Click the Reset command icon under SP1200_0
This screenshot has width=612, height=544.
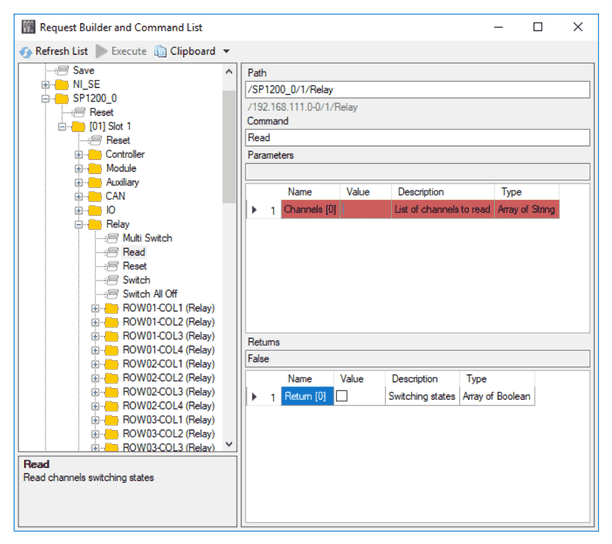[79, 112]
